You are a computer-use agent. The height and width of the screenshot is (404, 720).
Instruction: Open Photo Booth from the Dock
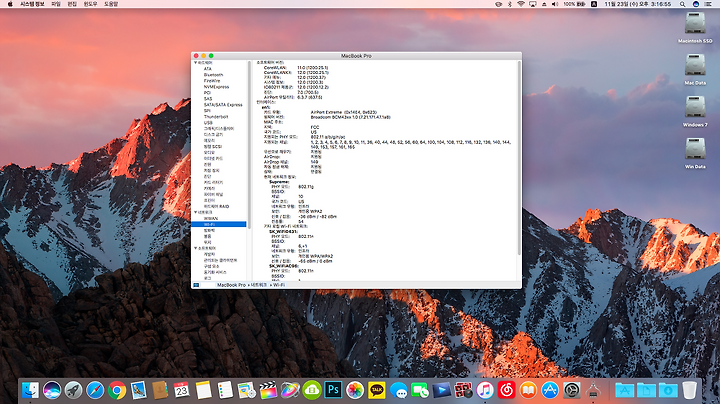(x=463, y=390)
